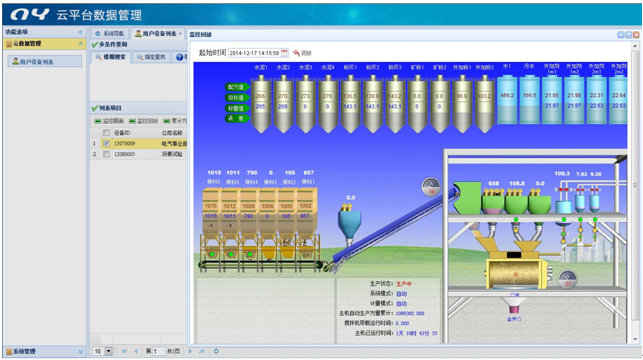Image resolution: width=643 pixels, height=360 pixels.
Task: Click the calendar icon beside 起始时间 field
Action: pyautogui.click(x=284, y=52)
